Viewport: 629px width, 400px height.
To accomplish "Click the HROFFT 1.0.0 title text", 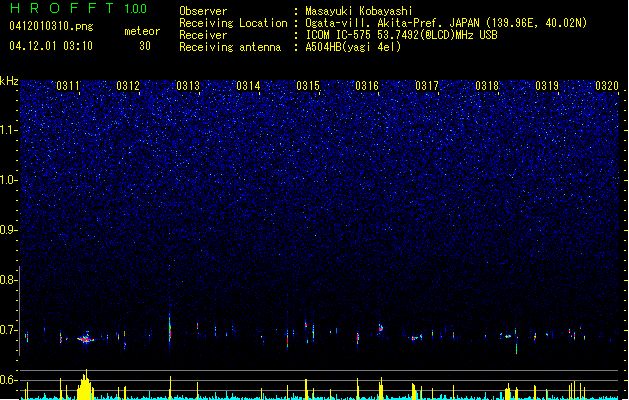I will (78, 8).
